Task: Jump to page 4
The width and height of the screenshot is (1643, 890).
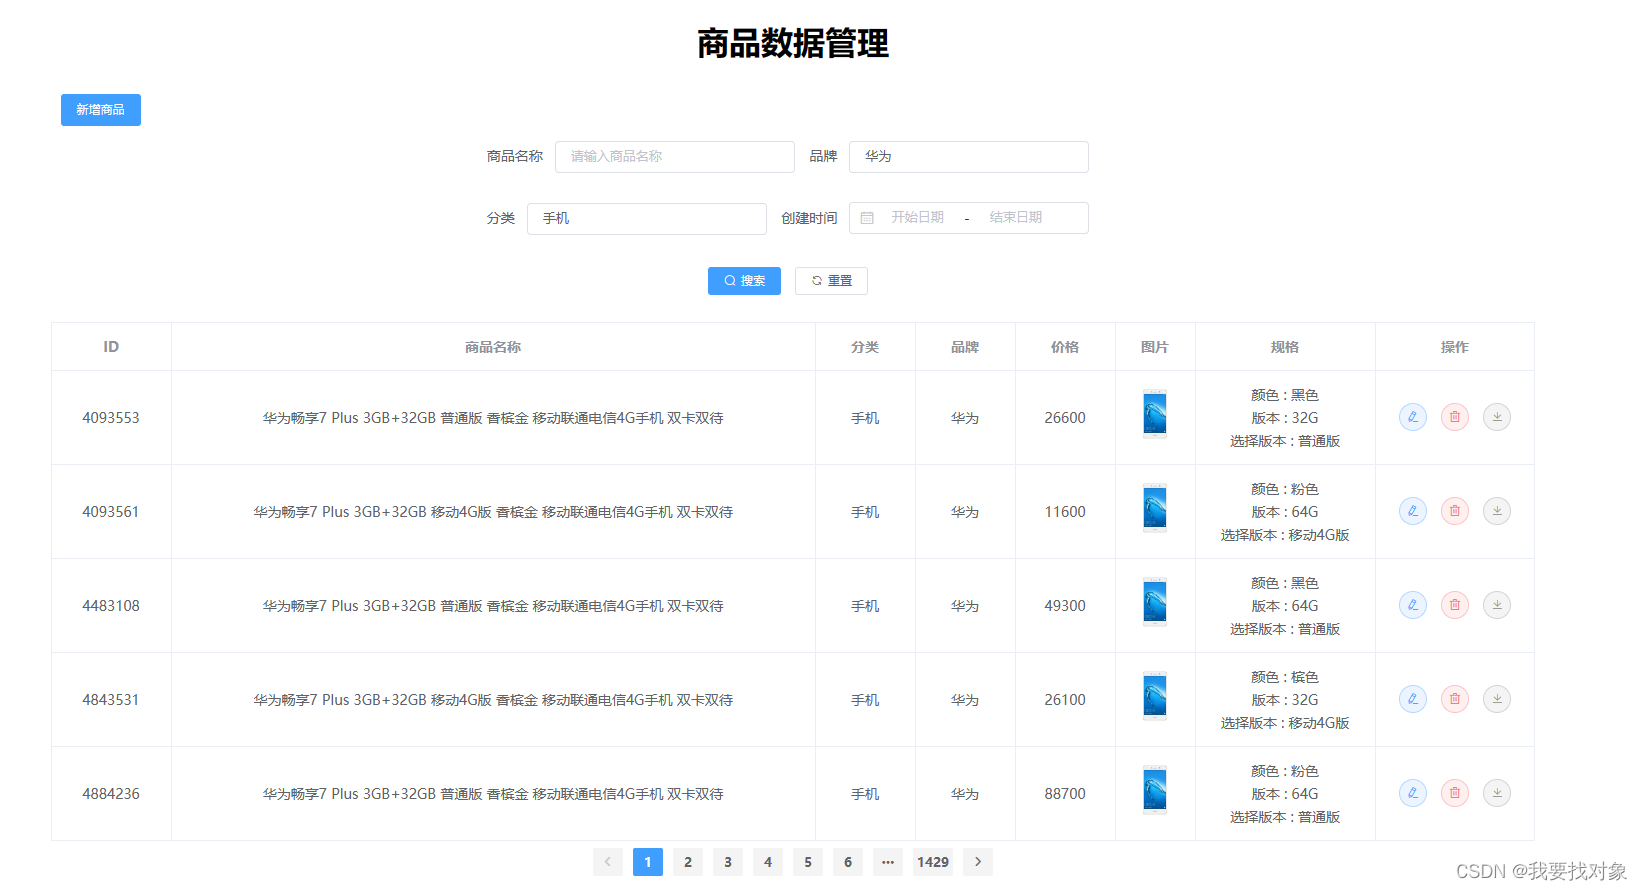Action: [x=768, y=862]
